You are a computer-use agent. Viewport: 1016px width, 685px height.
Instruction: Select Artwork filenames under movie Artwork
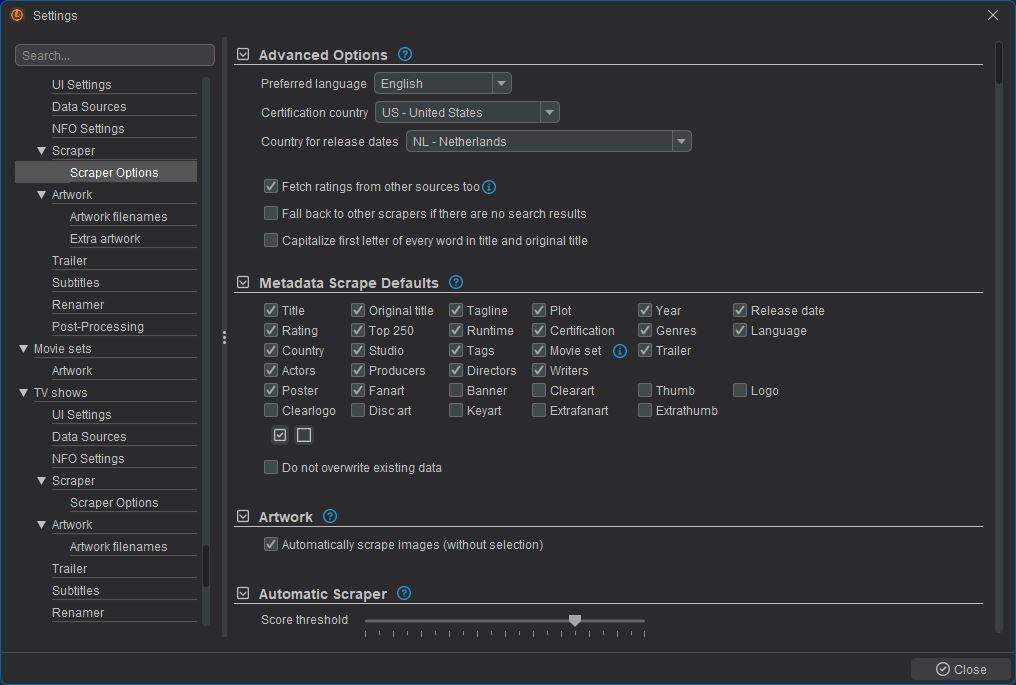(x=118, y=217)
